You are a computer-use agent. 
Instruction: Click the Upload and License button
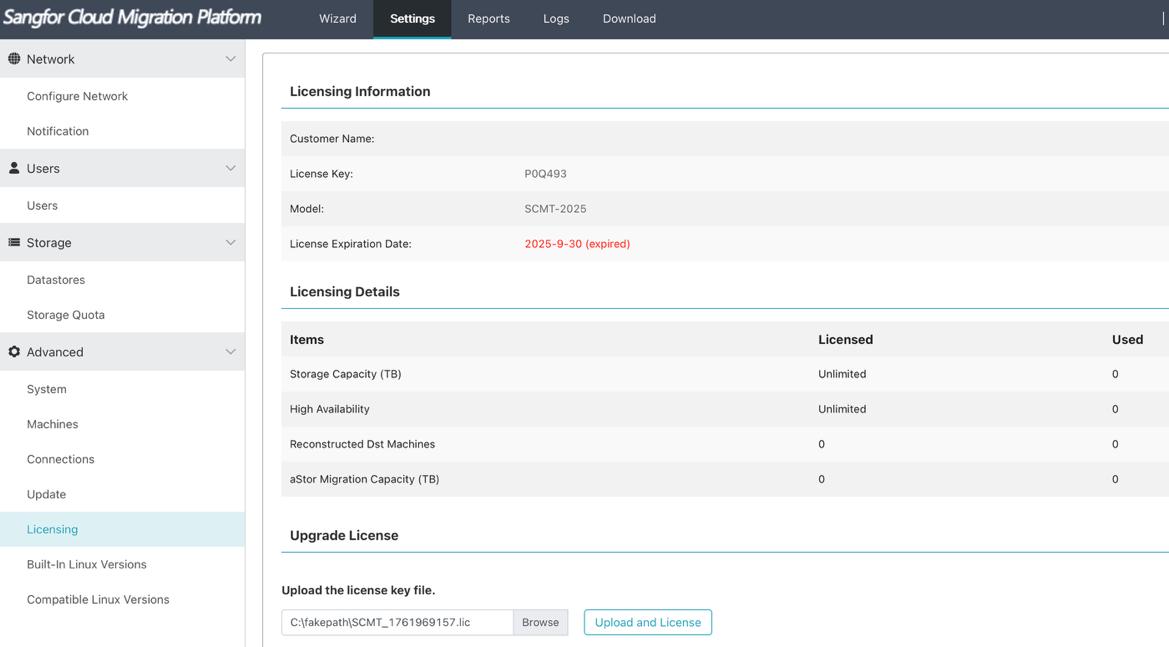[x=648, y=622]
